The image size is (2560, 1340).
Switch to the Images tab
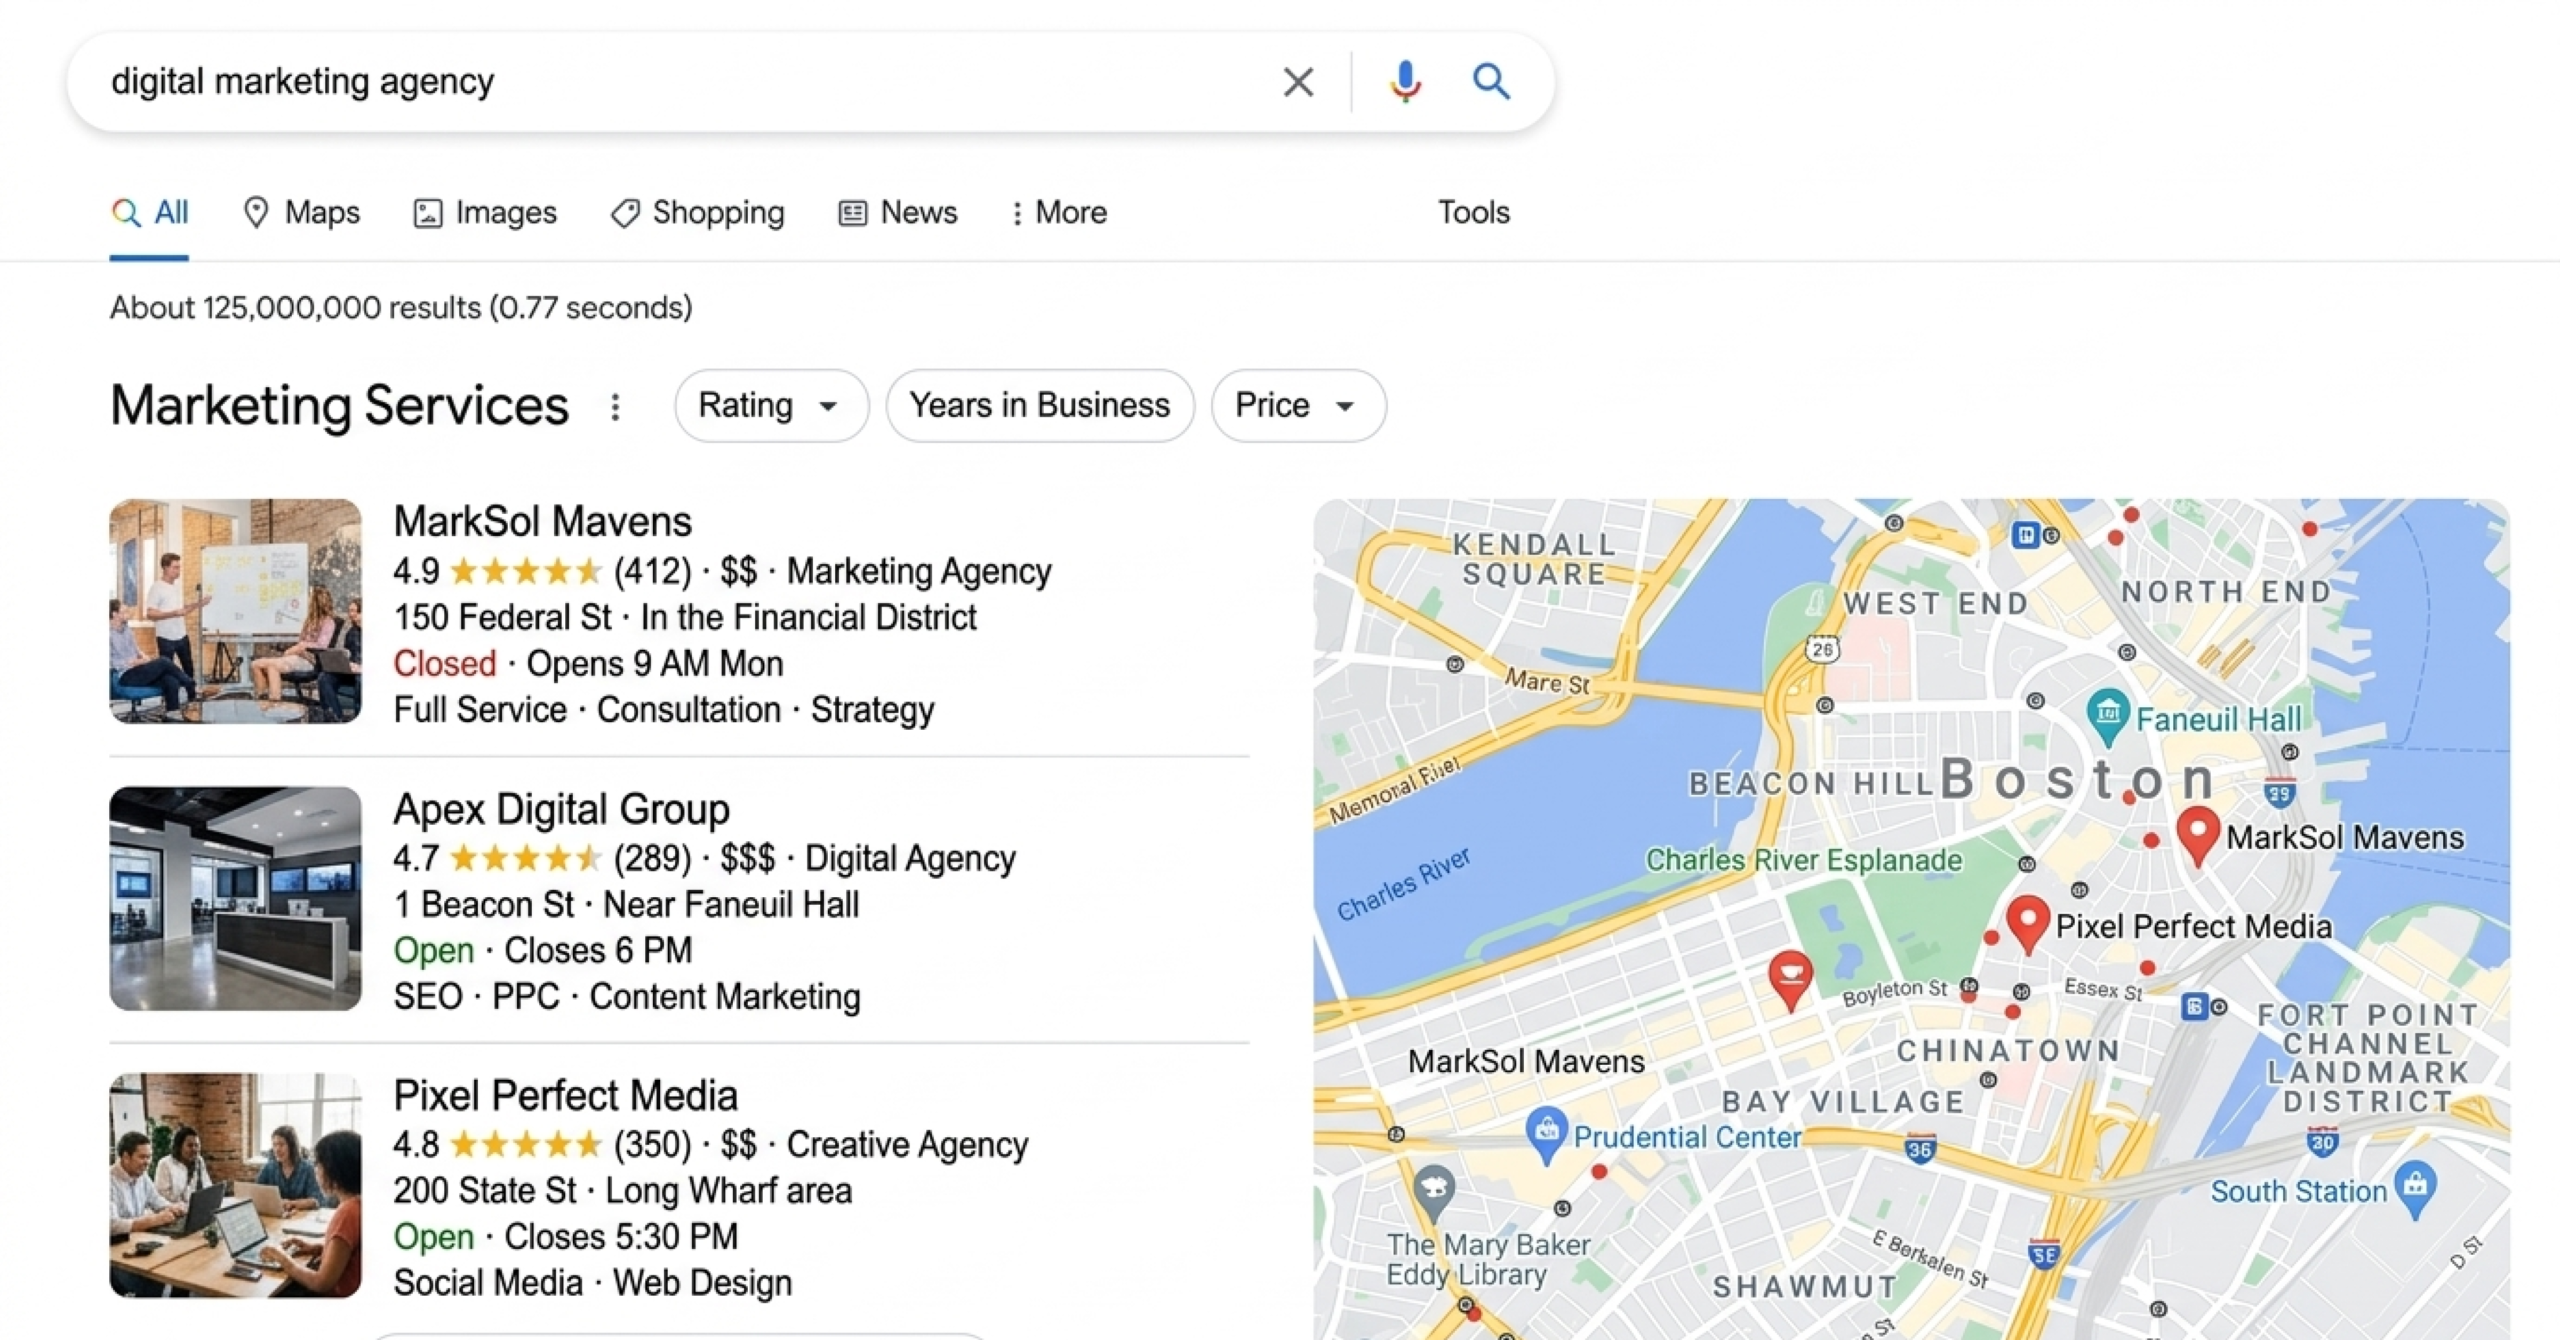(x=485, y=212)
